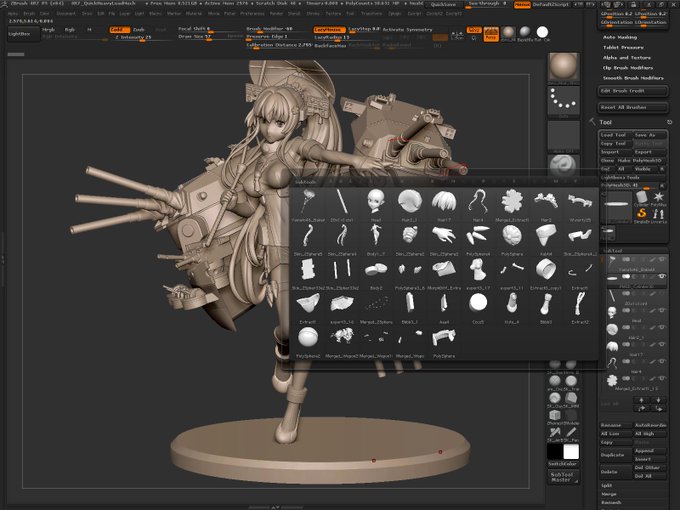Expand Clip Brush Modifiers section
This screenshot has width=680, height=510.
[x=628, y=68]
